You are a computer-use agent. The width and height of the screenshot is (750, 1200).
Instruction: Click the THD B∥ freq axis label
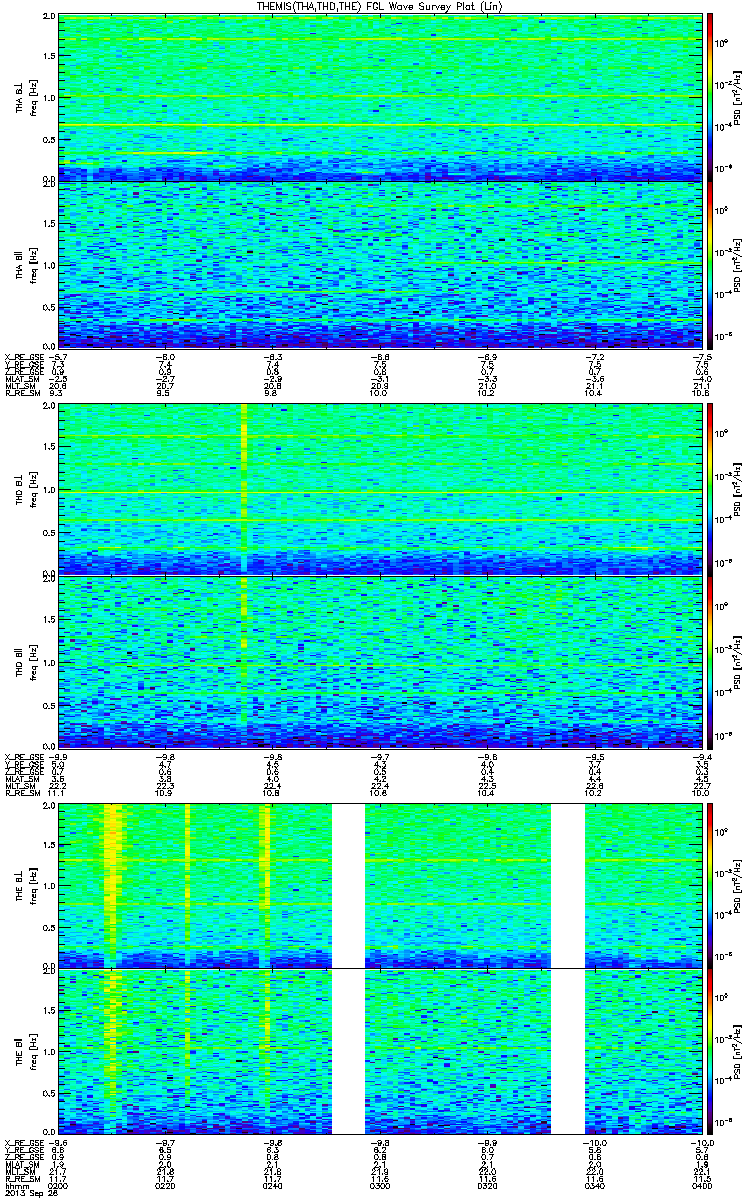point(25,660)
